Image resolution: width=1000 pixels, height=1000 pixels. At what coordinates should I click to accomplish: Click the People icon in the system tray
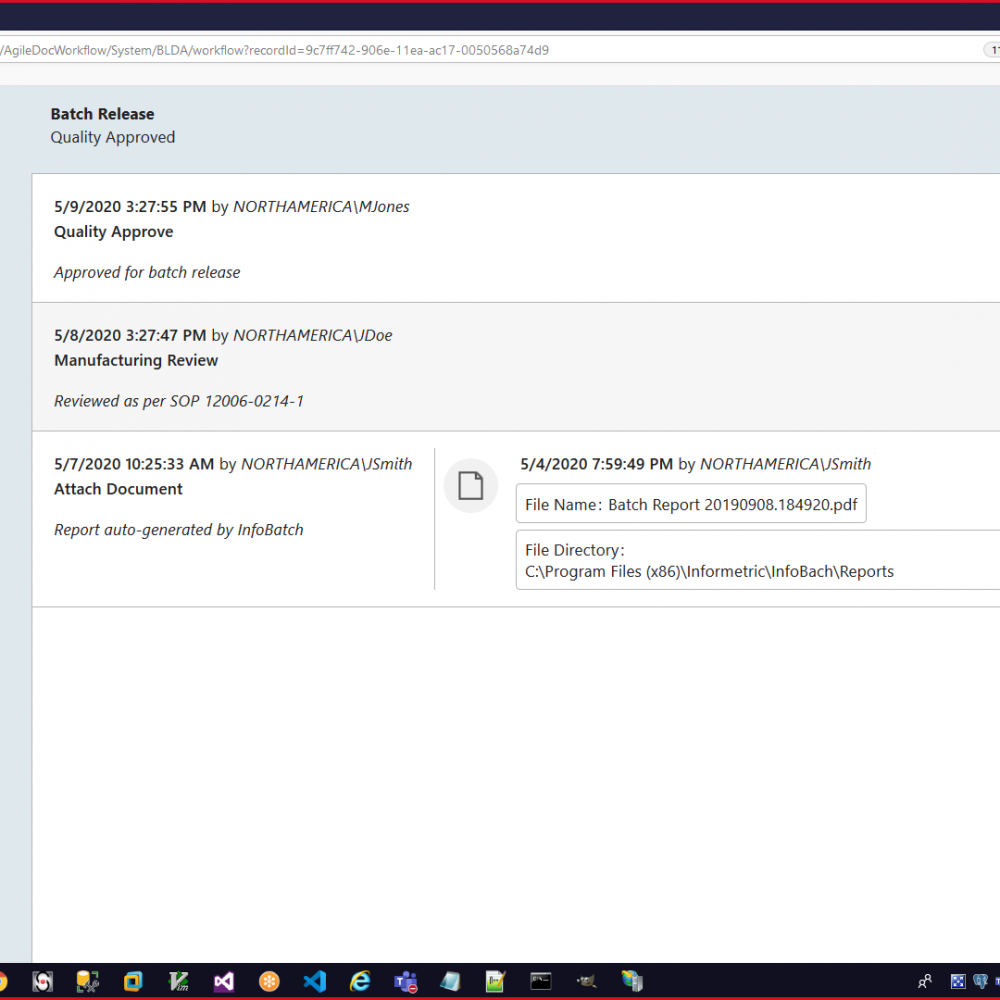coord(925,981)
